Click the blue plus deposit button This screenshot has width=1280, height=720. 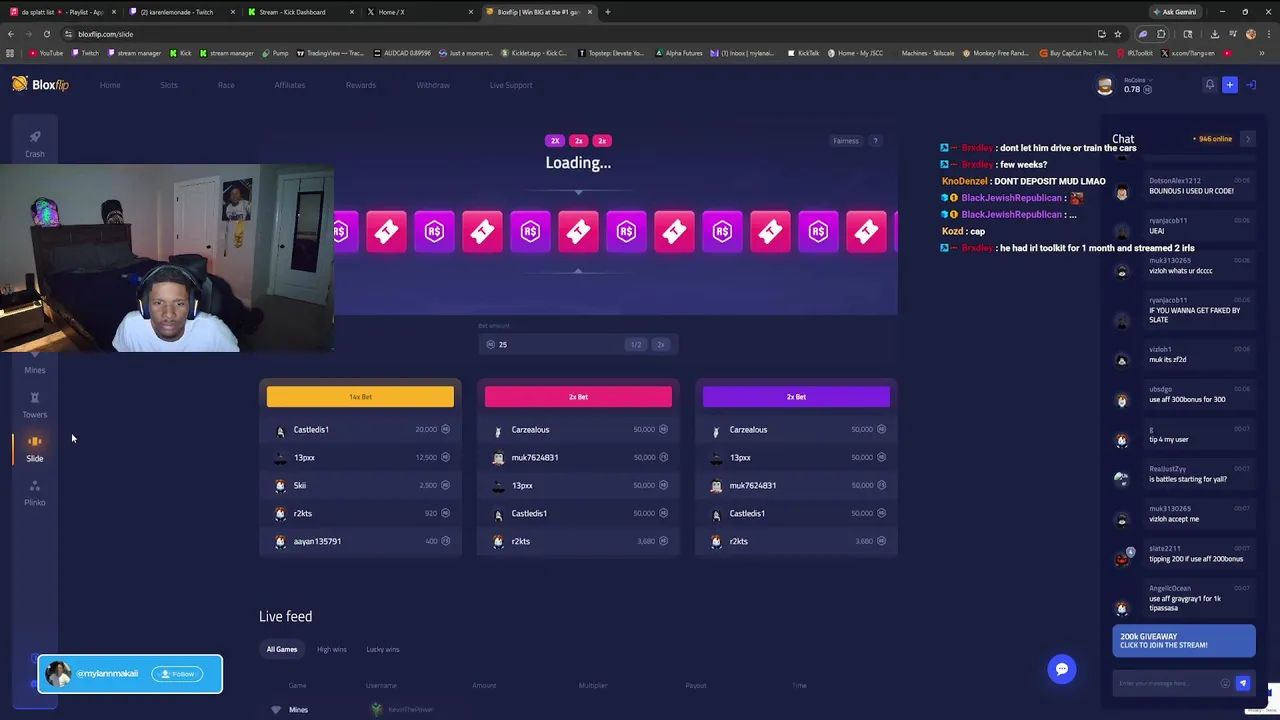[1230, 85]
